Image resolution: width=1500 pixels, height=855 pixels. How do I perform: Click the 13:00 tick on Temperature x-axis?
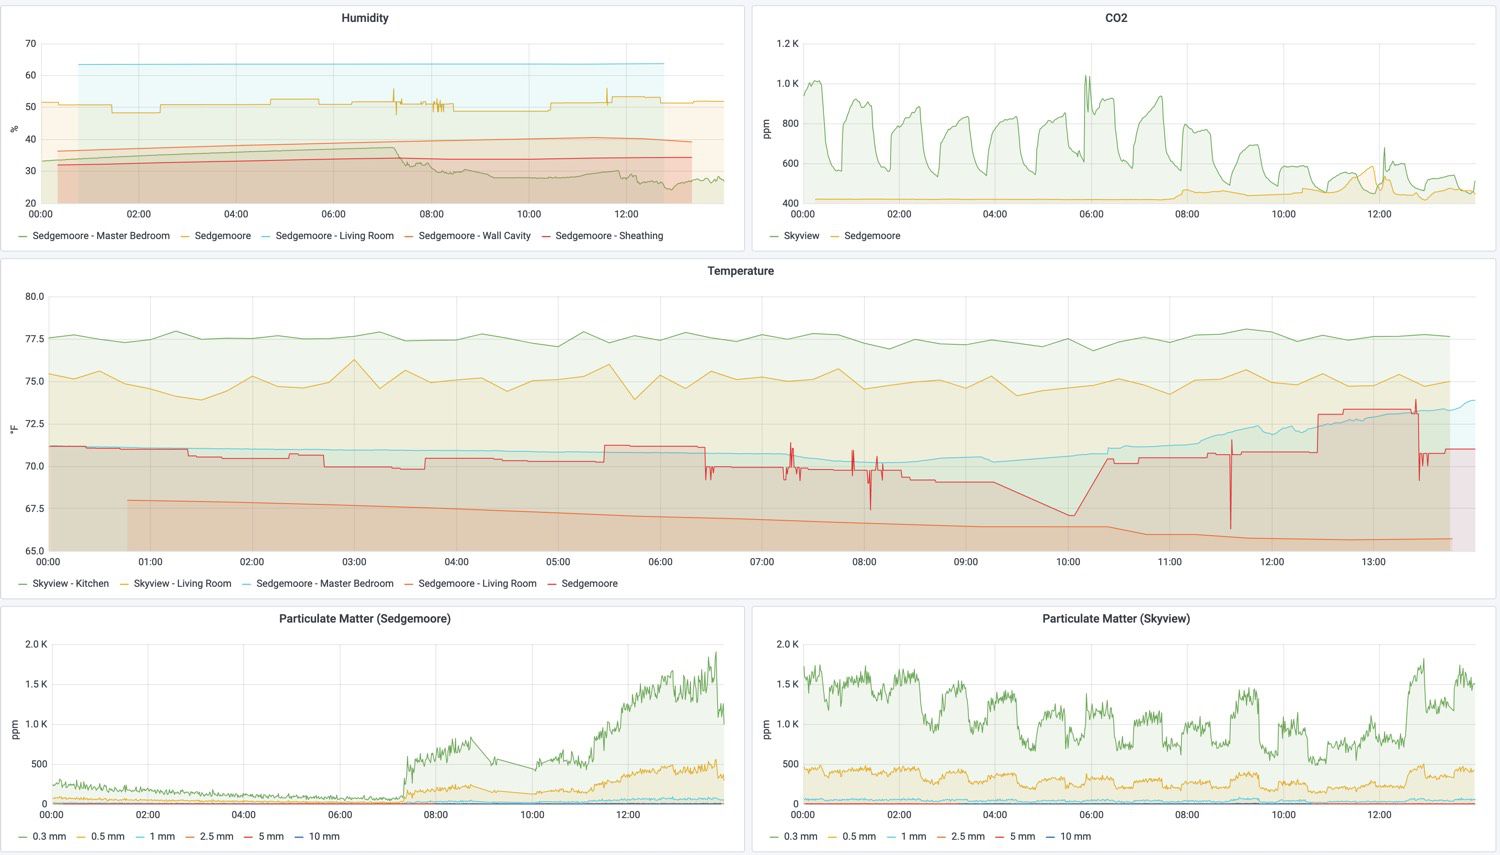[x=1373, y=562]
